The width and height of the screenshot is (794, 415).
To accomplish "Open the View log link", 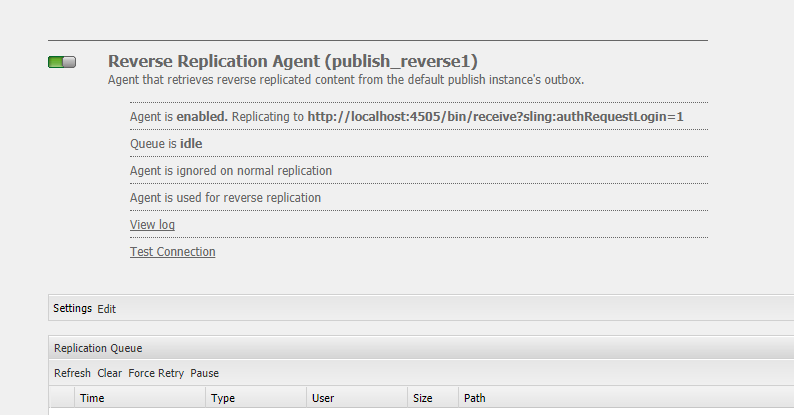I will coord(152,225).
